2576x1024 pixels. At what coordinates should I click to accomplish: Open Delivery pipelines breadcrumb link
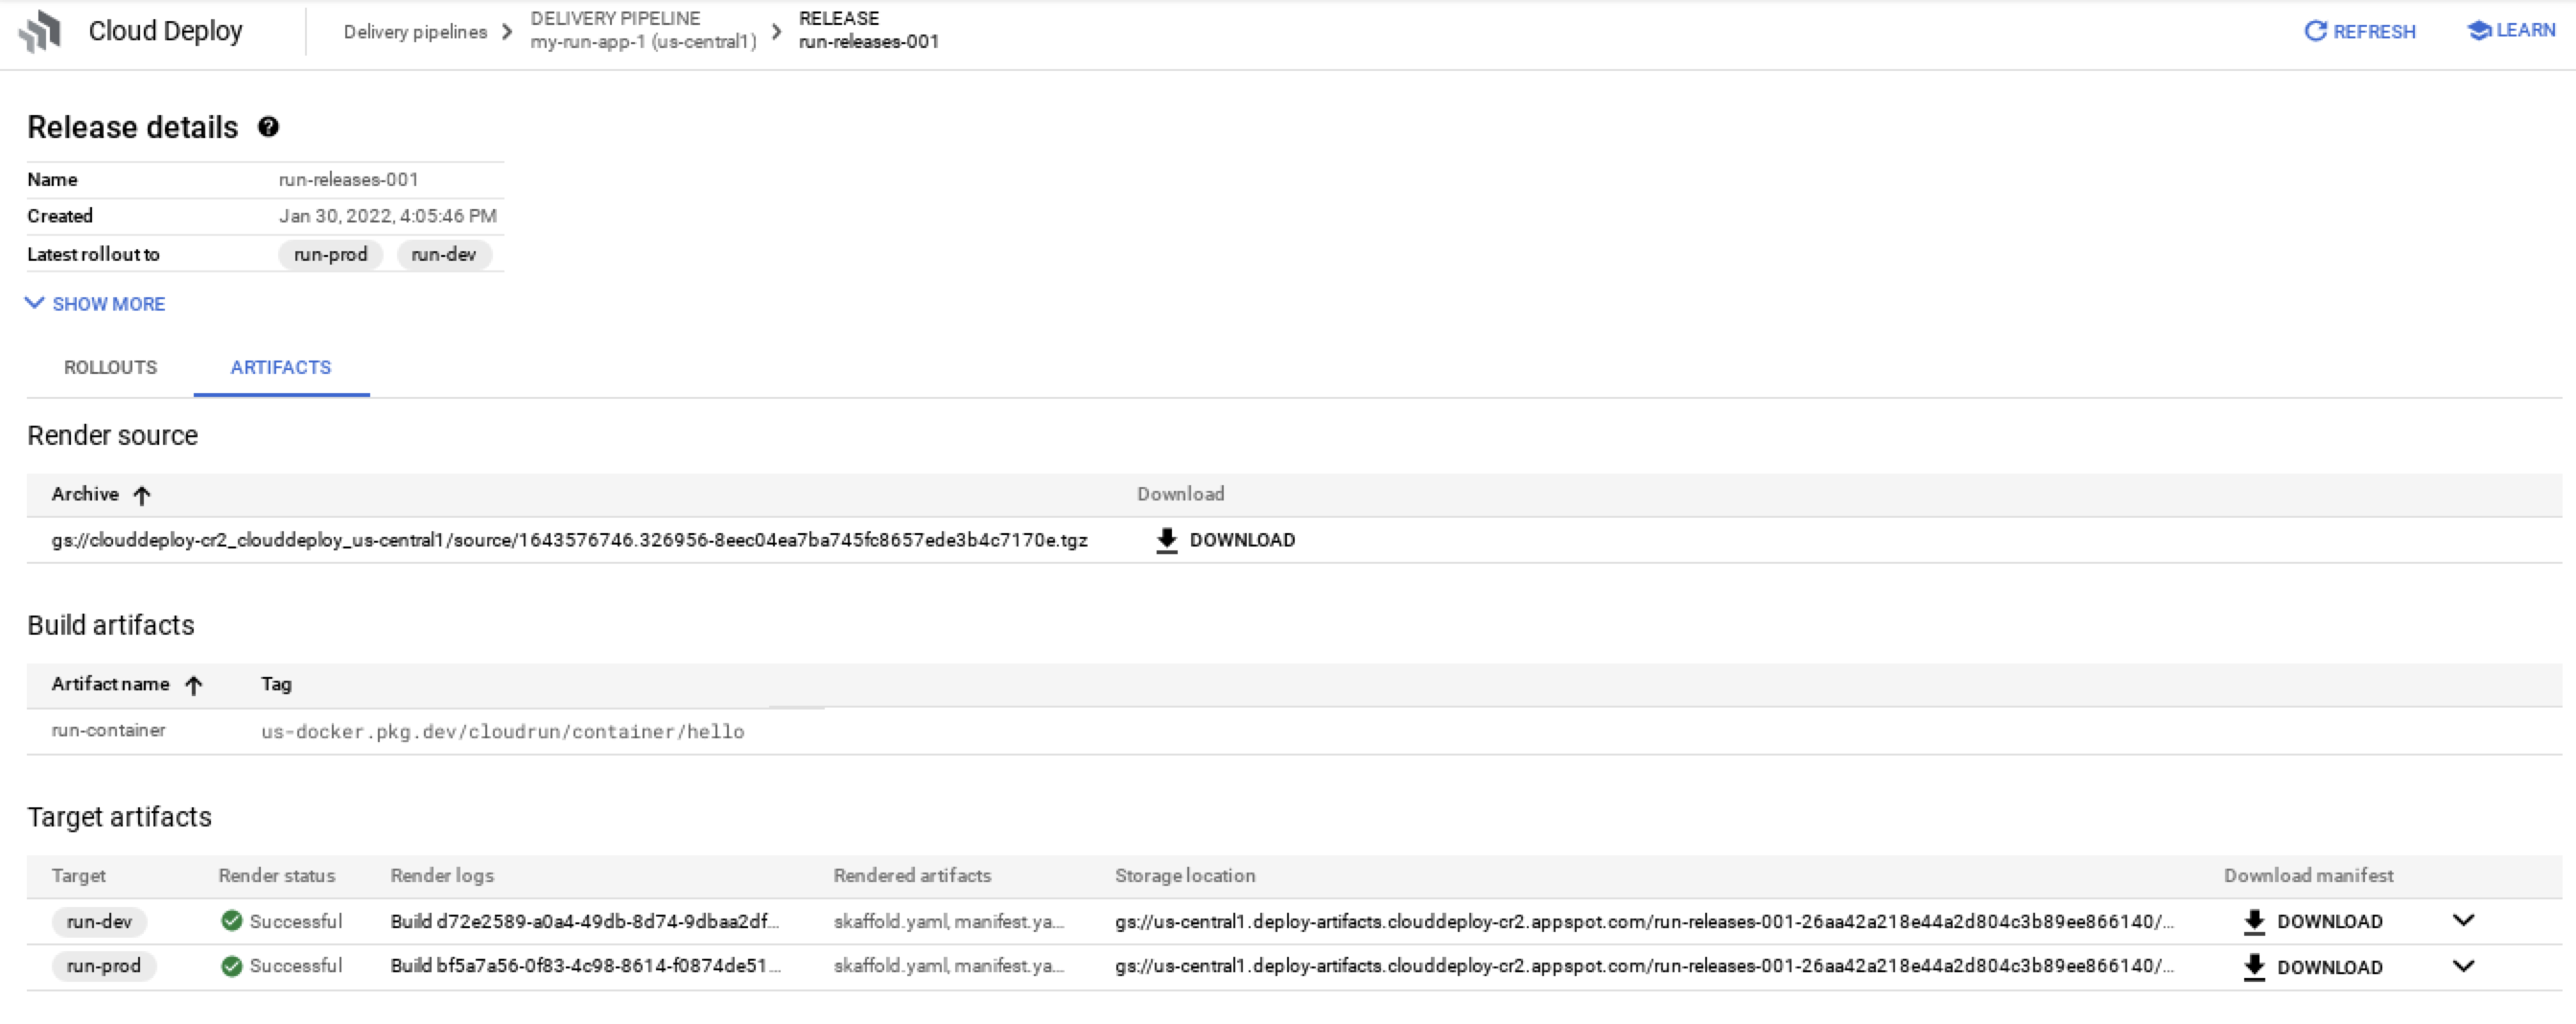[415, 32]
